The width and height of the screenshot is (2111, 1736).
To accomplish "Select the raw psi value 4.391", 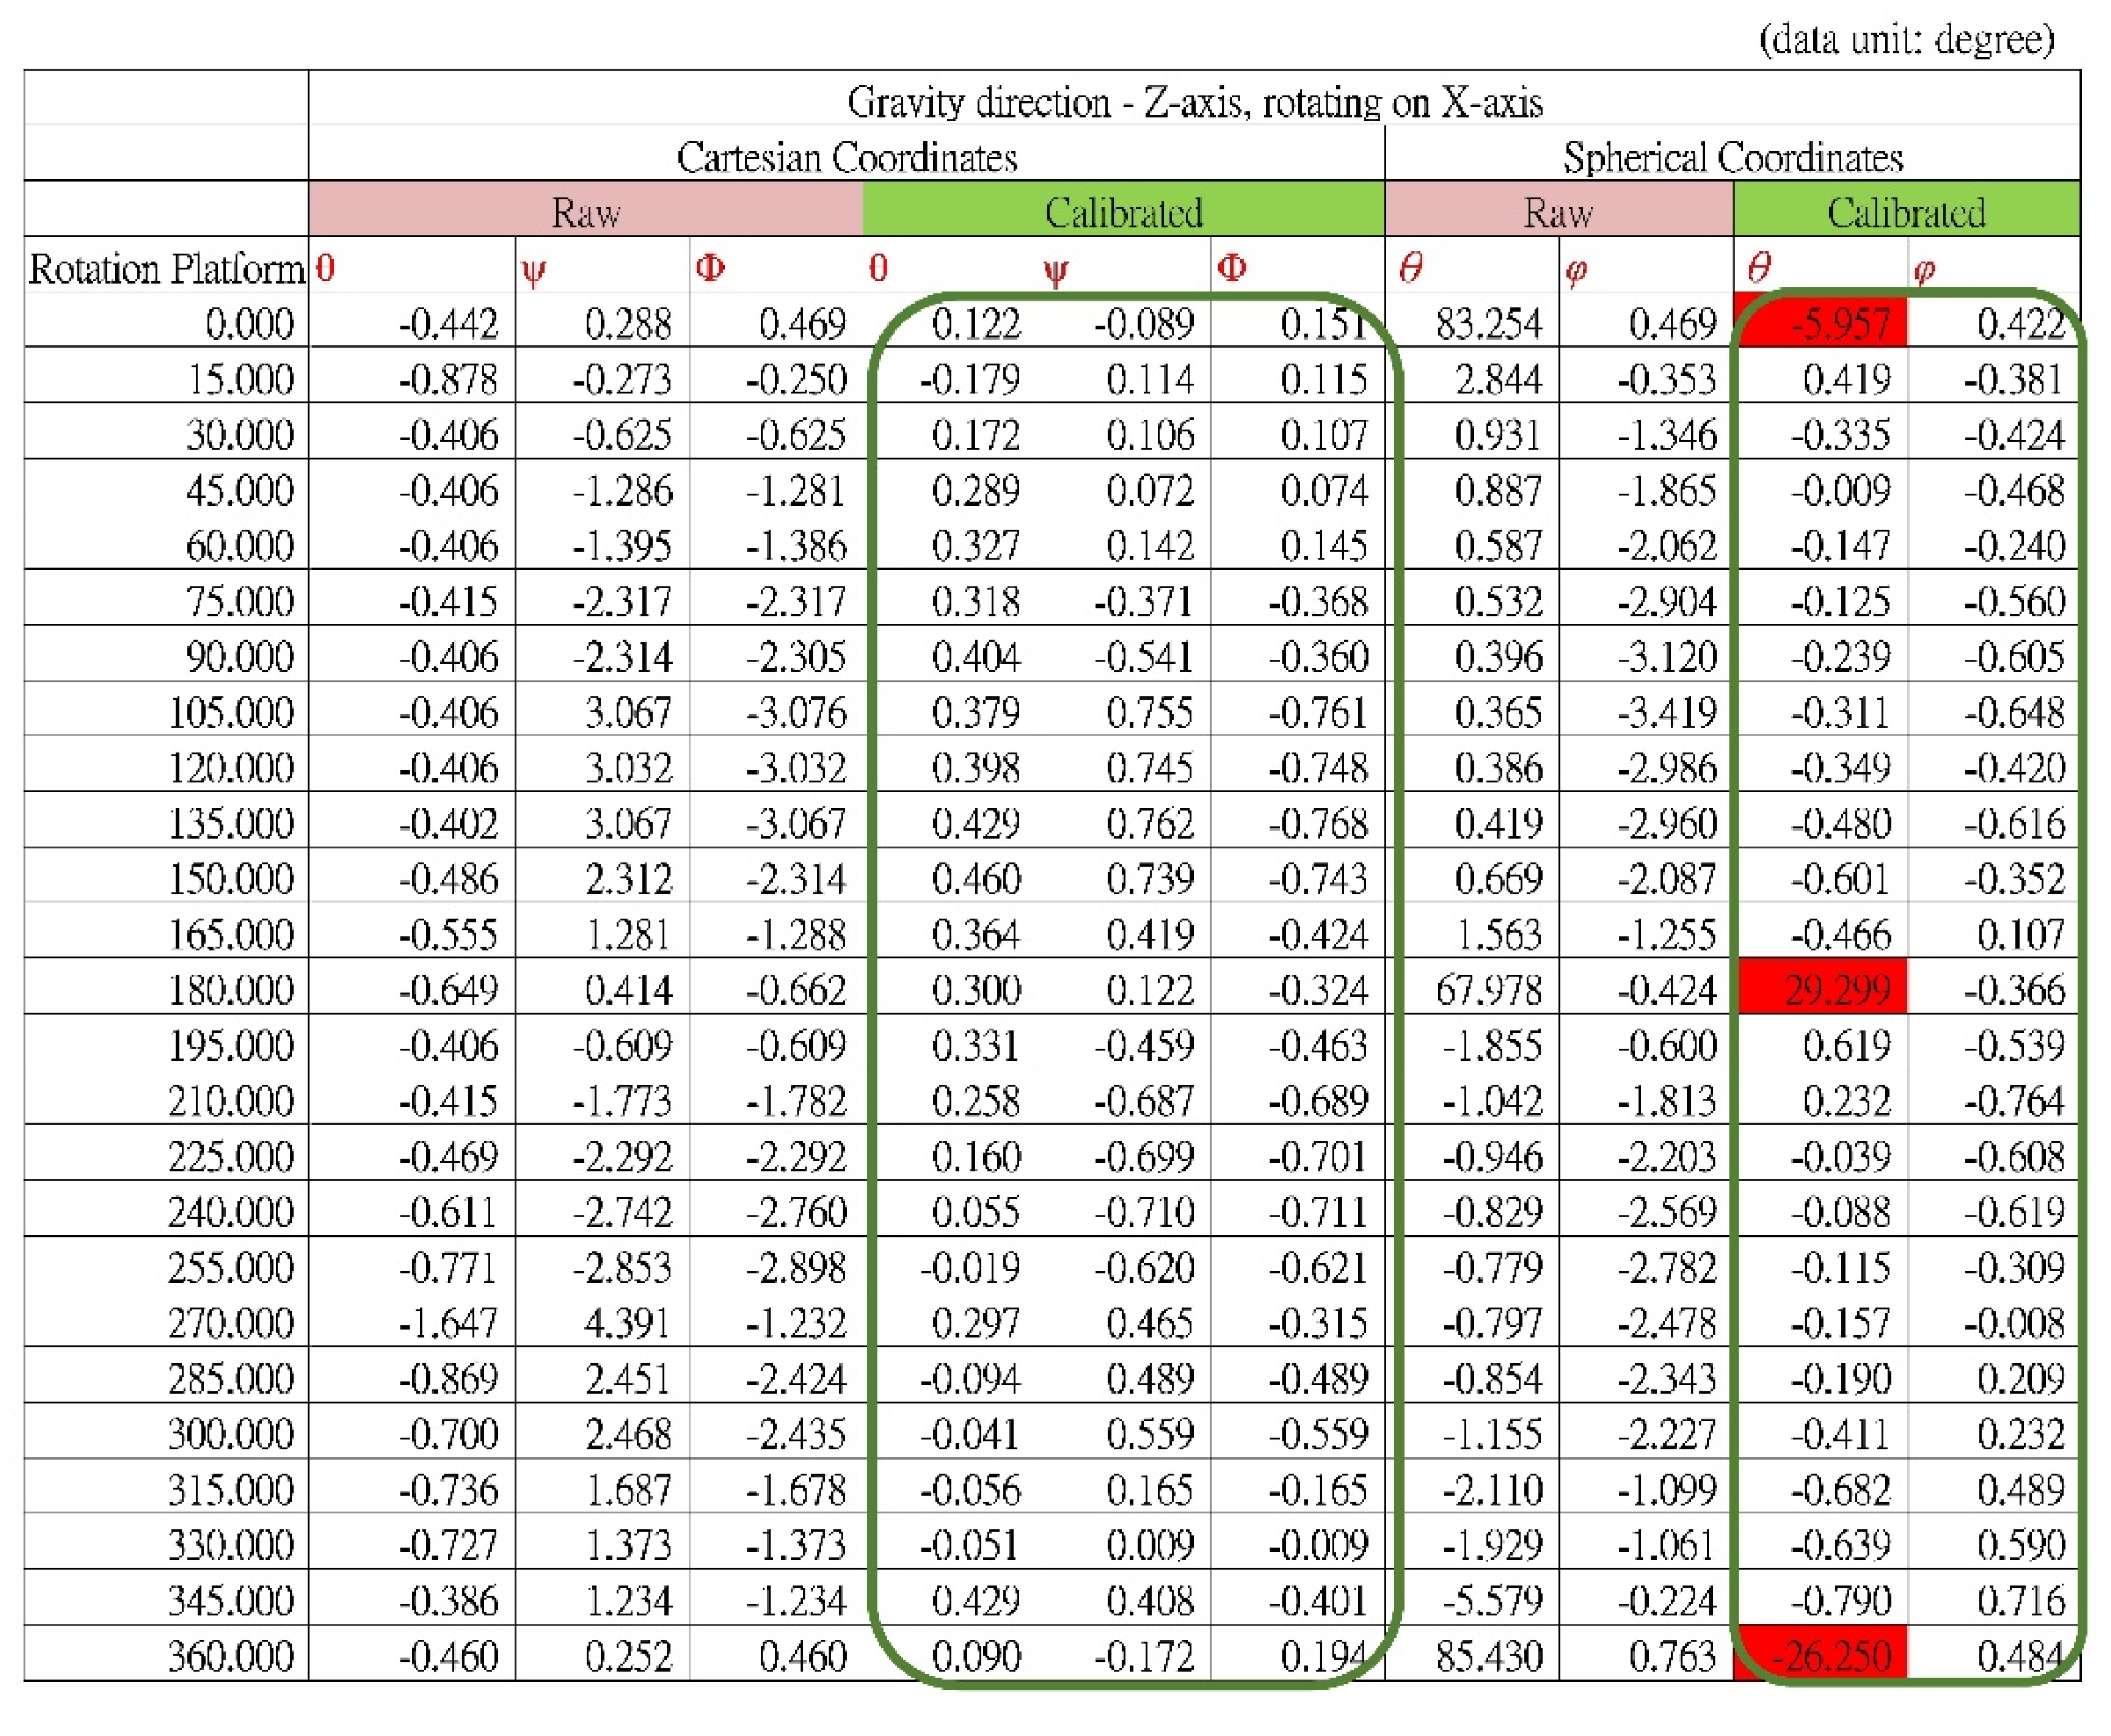I will pyautogui.click(x=628, y=1323).
